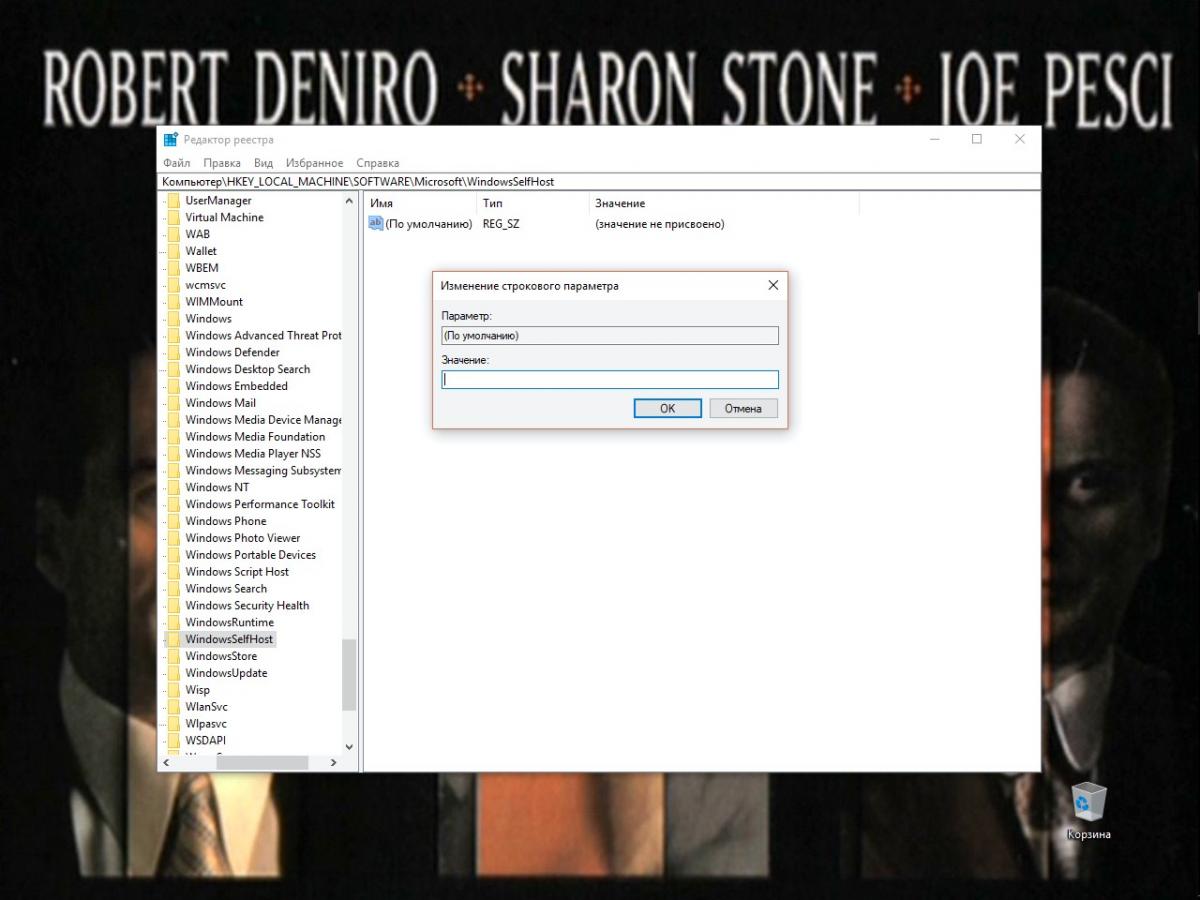The image size is (1200, 900).
Task: Click the folder icon beside Windows Defender
Action: pyautogui.click(x=174, y=352)
